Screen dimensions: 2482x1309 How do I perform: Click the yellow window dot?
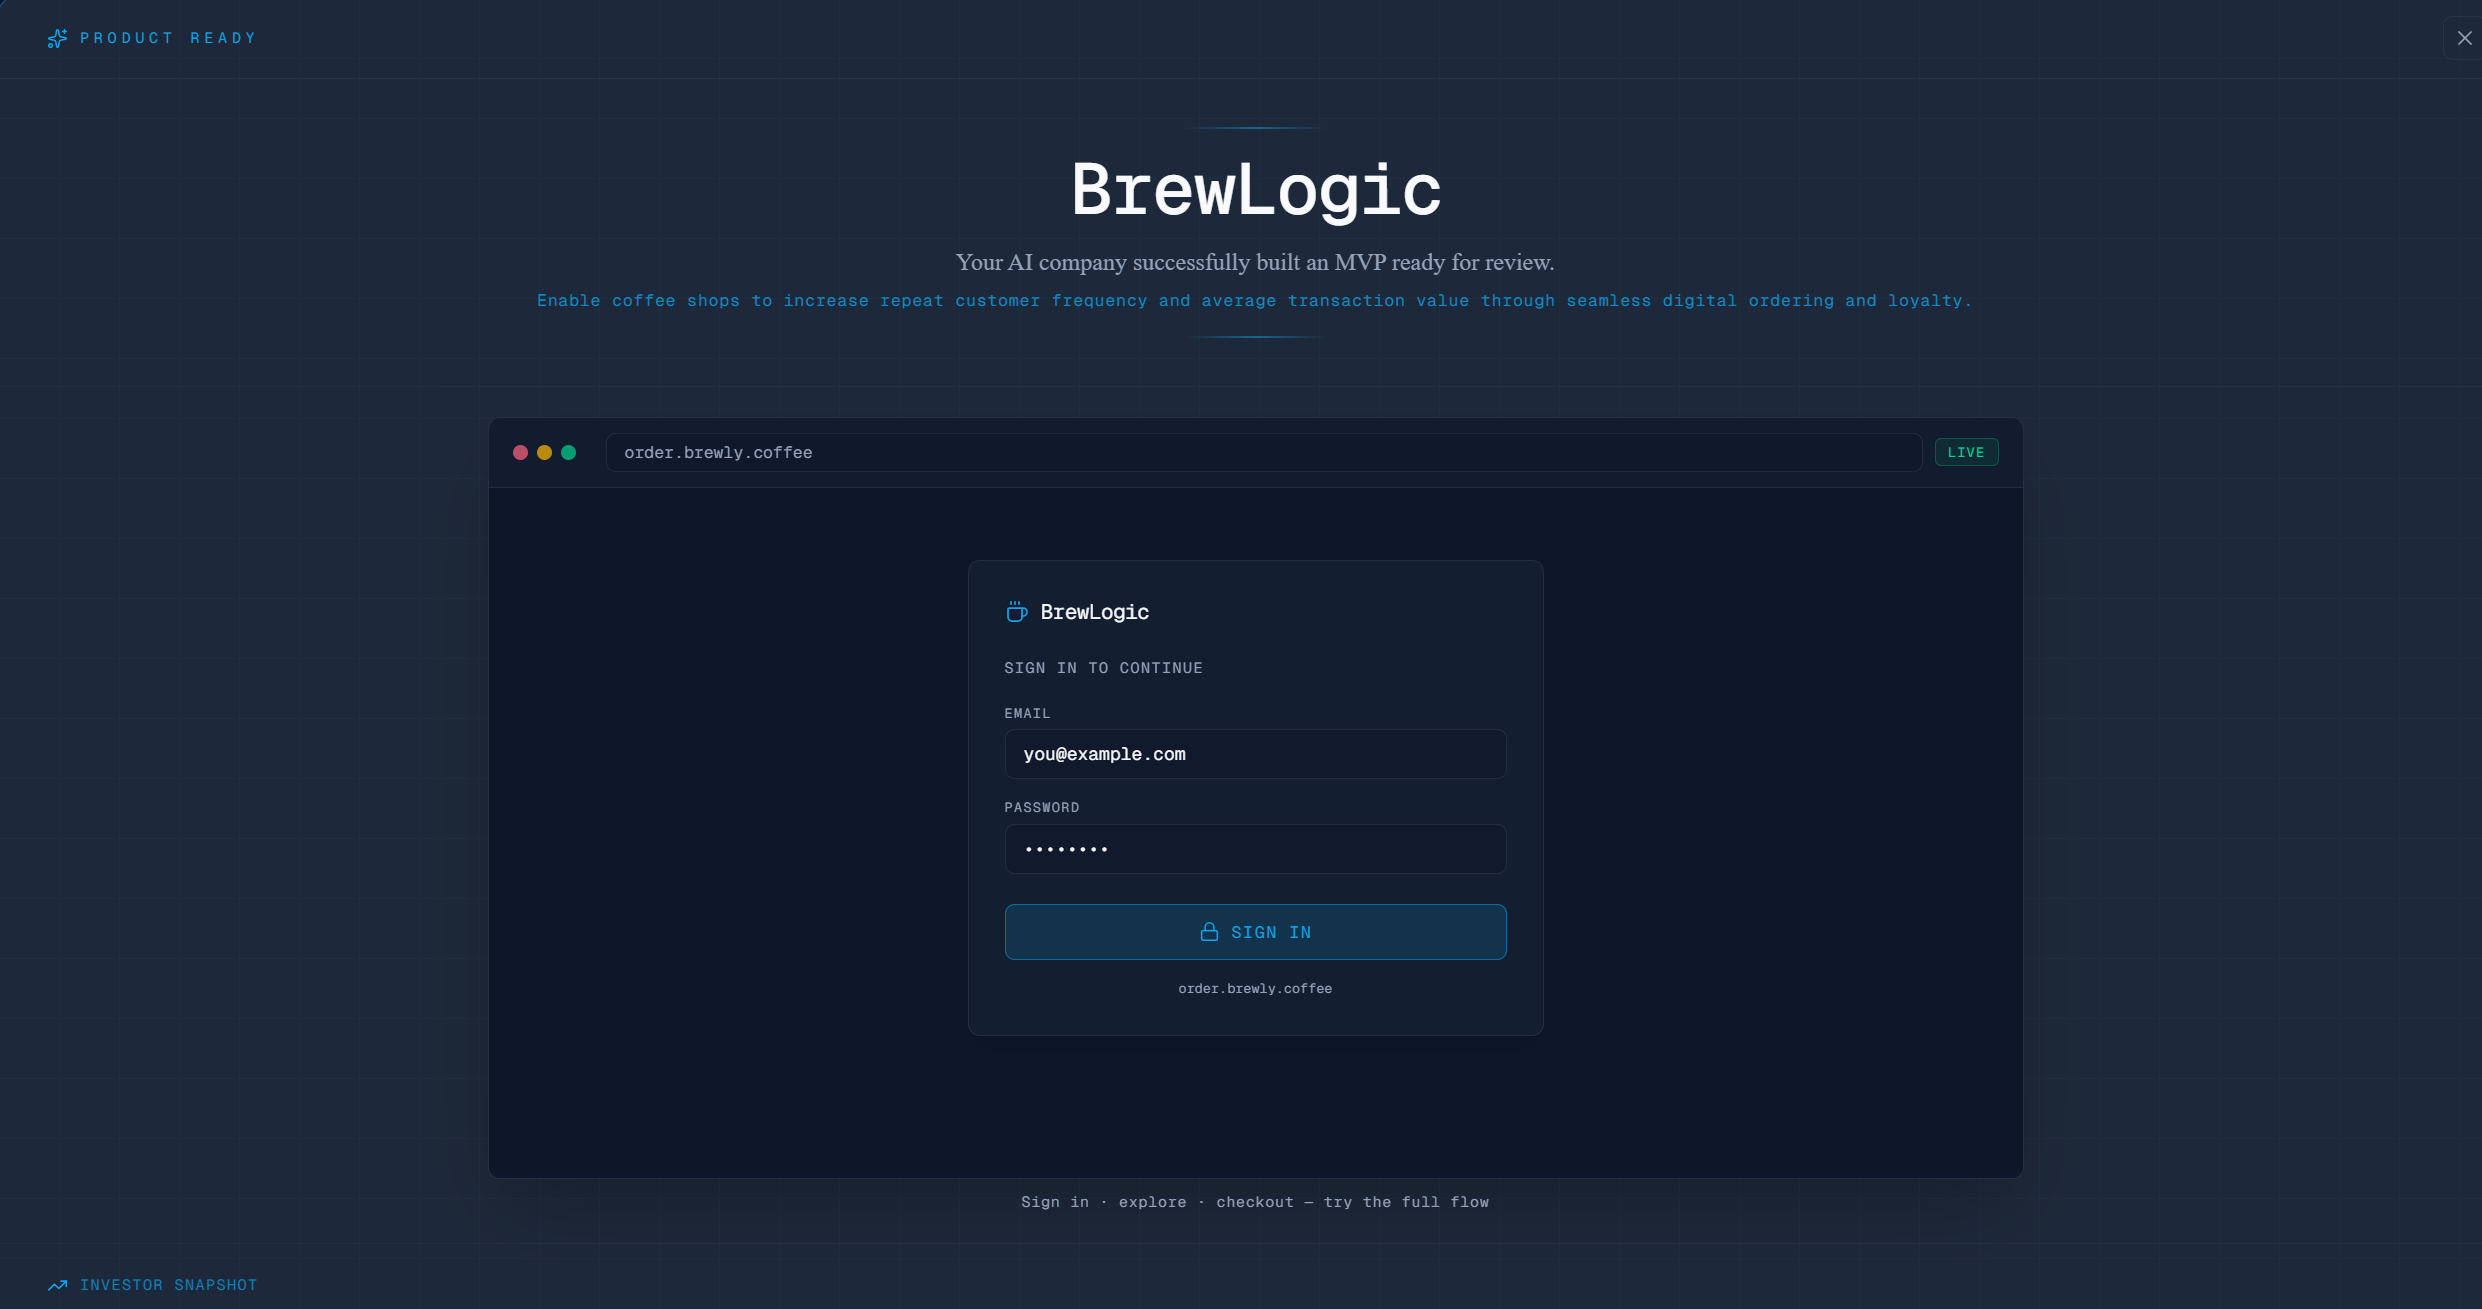(544, 453)
